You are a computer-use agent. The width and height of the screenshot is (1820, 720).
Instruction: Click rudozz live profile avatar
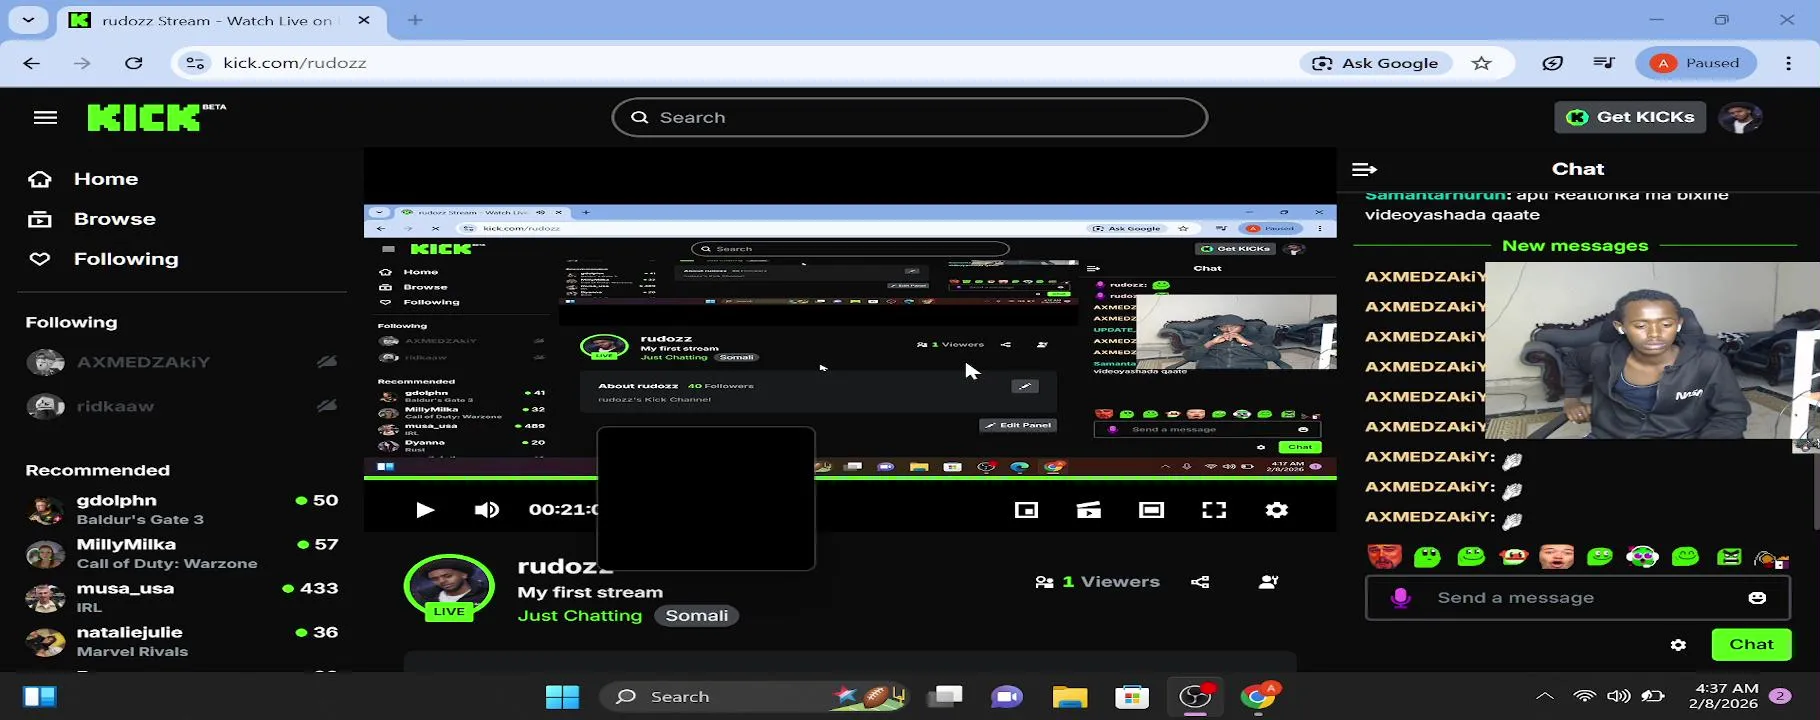click(449, 587)
